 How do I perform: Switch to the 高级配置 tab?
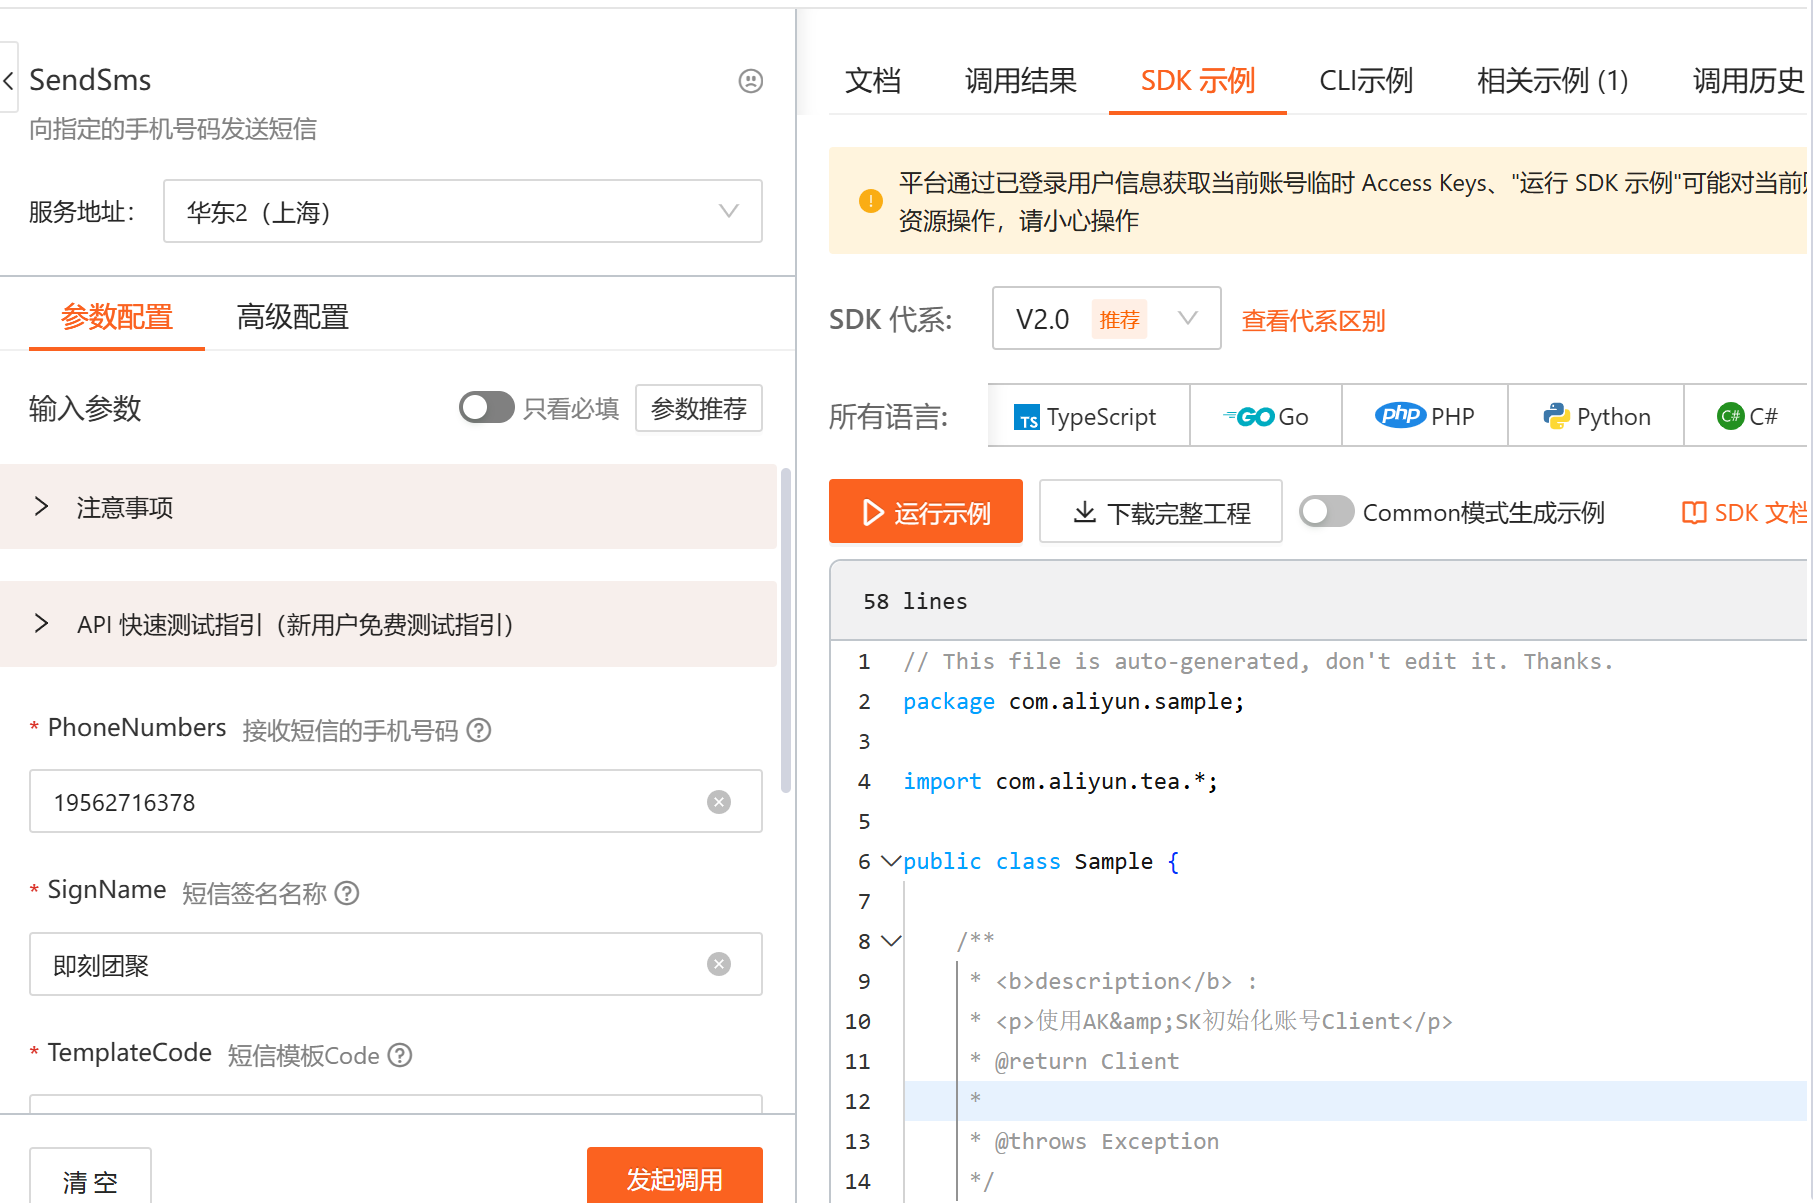tap(293, 317)
